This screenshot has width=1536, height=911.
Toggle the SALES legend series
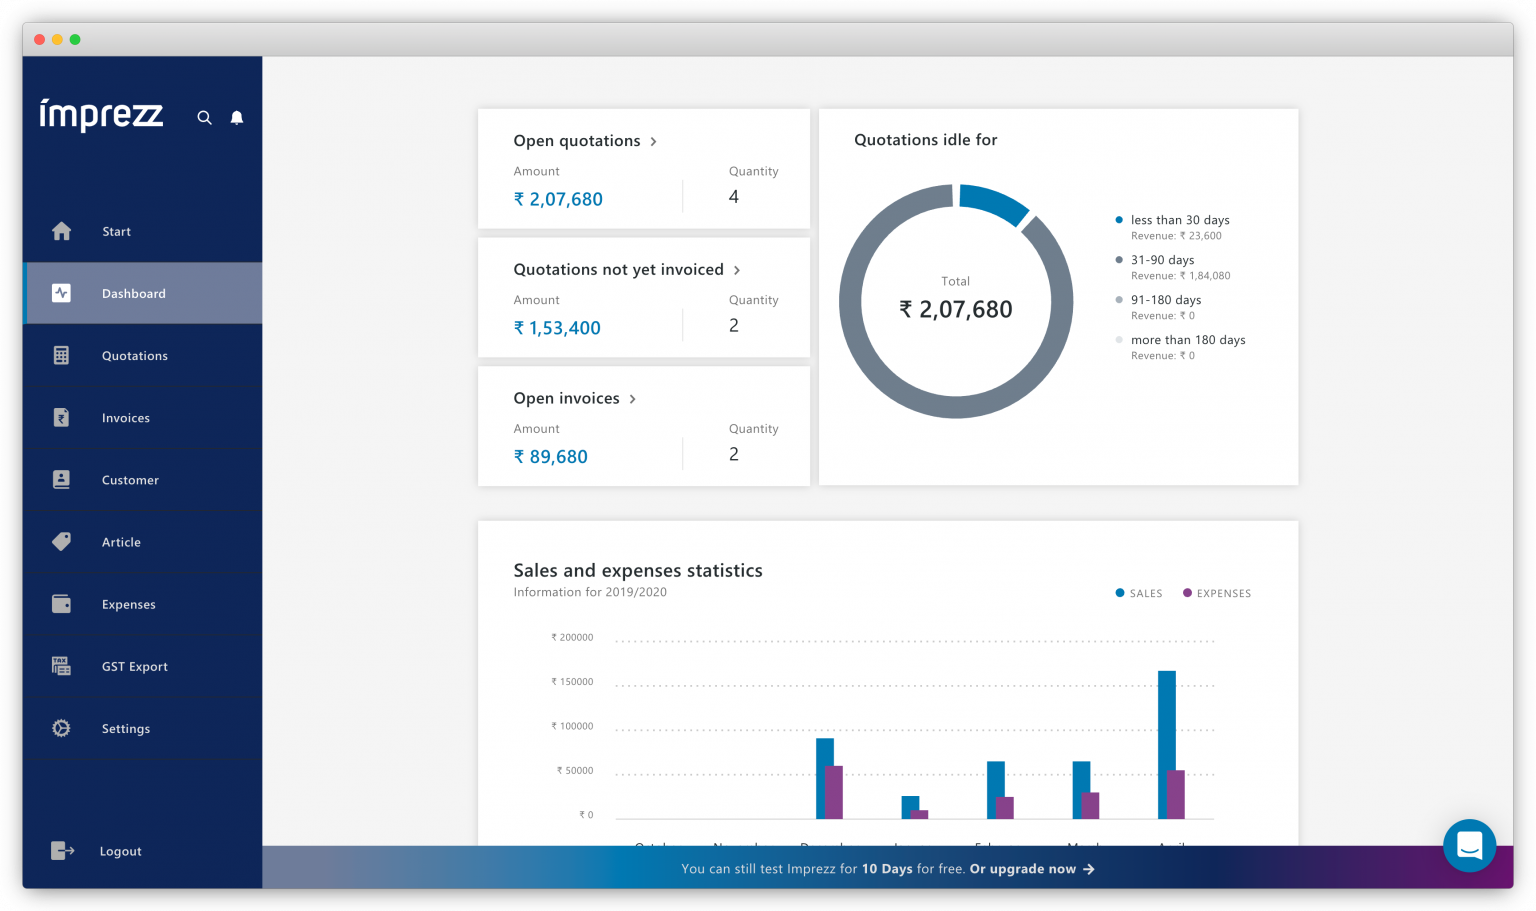tap(1139, 593)
